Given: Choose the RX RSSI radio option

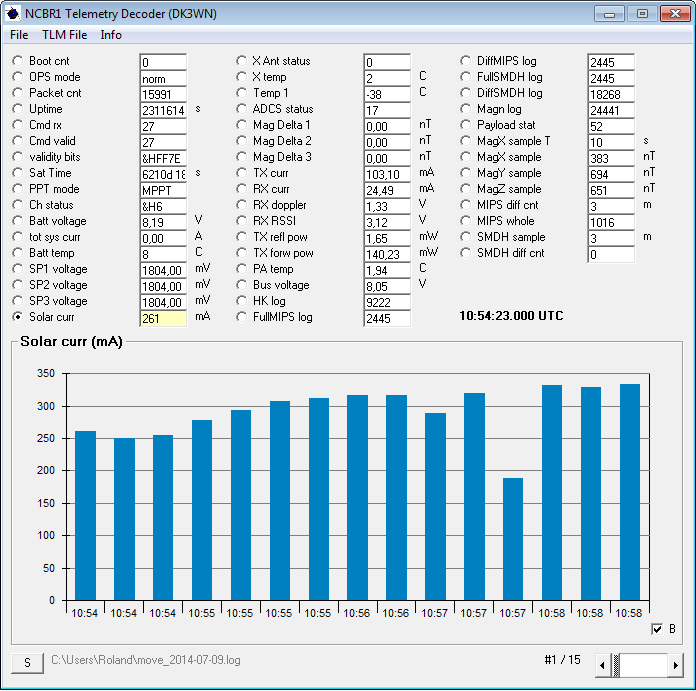Looking at the screenshot, I should click(242, 221).
